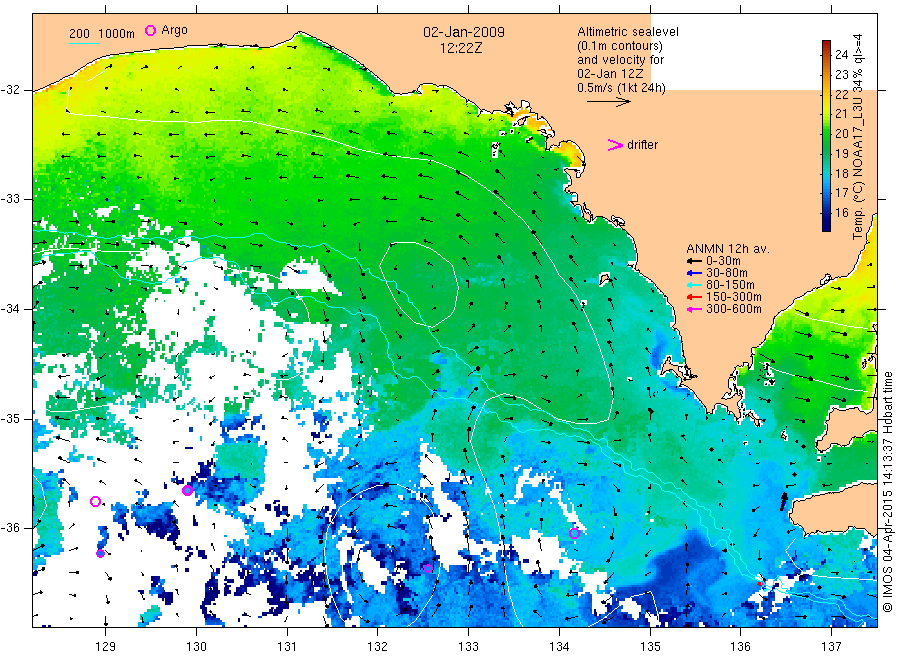Click the colorbar at 20 degrees green
The image size is (900, 660).
[x=826, y=134]
